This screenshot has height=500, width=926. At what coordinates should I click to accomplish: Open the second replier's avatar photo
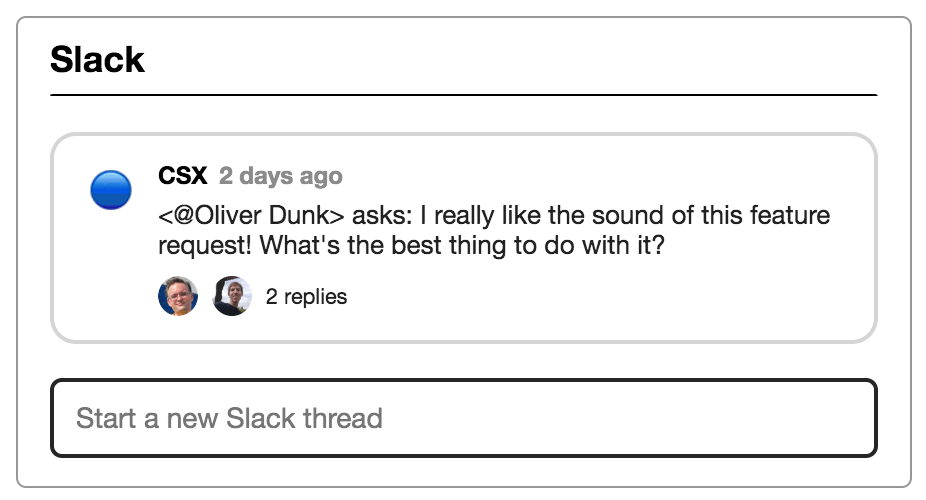232,296
